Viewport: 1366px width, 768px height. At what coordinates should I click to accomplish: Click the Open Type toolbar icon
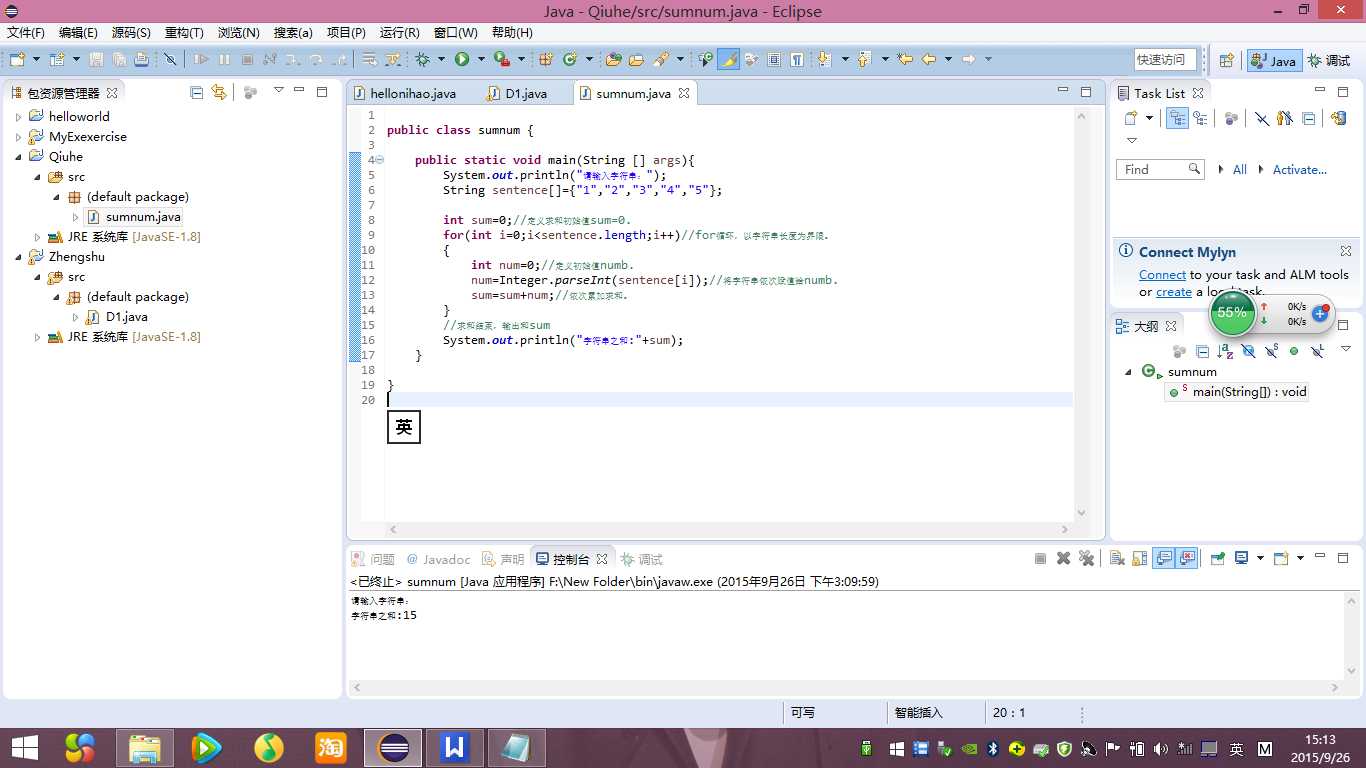tap(613, 60)
